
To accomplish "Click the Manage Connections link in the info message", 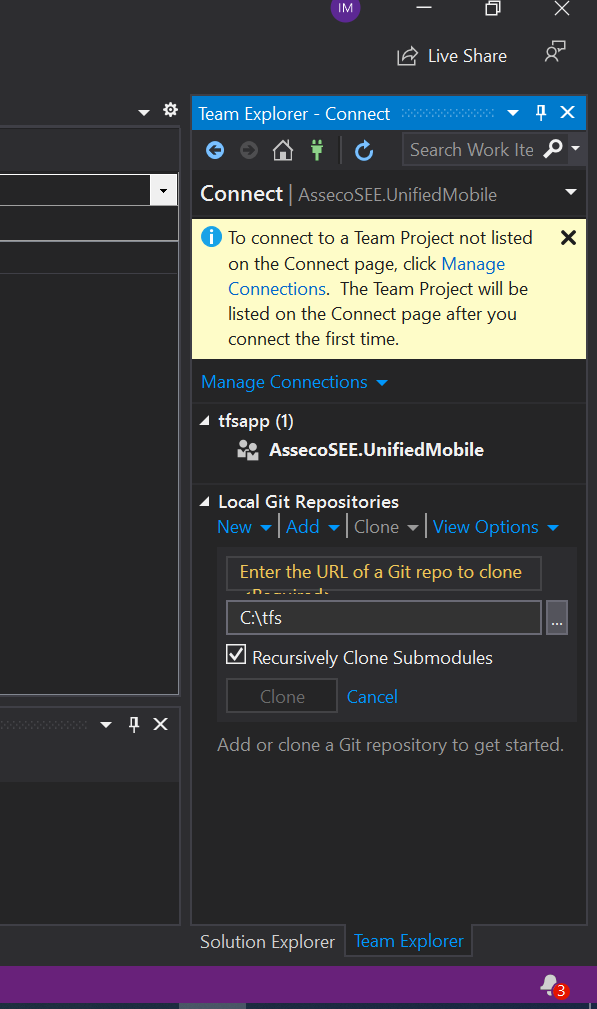I will pos(367,276).
